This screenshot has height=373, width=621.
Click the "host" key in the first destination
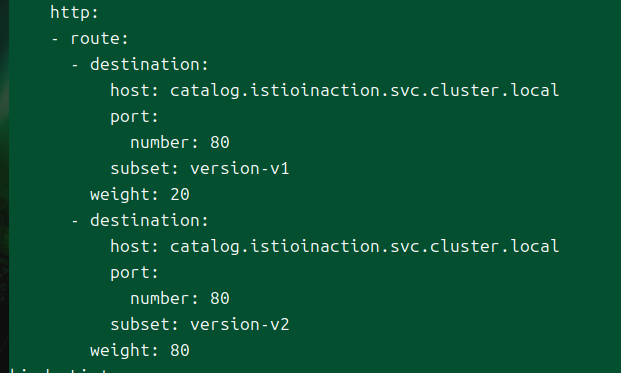(130, 90)
